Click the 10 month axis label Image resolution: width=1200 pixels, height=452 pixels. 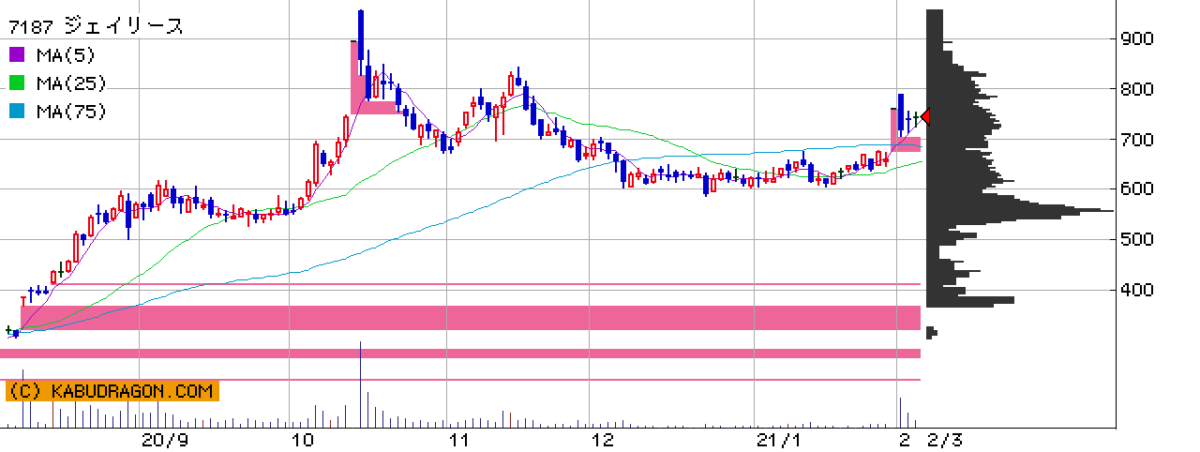[x=303, y=439]
